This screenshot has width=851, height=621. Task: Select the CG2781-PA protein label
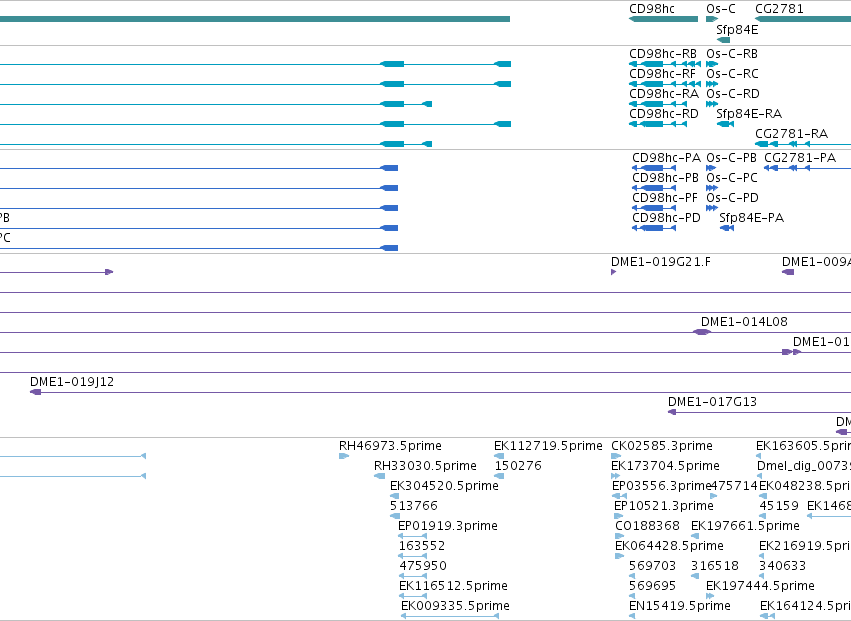click(x=800, y=158)
